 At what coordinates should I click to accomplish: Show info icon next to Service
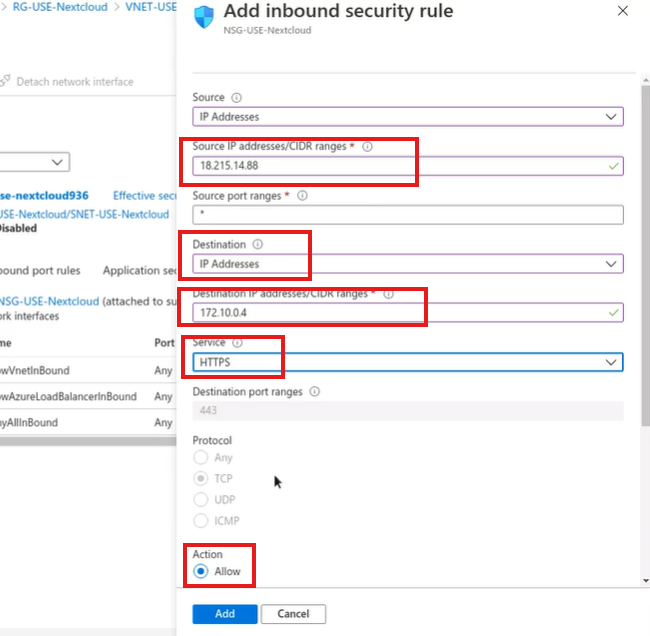tap(237, 343)
